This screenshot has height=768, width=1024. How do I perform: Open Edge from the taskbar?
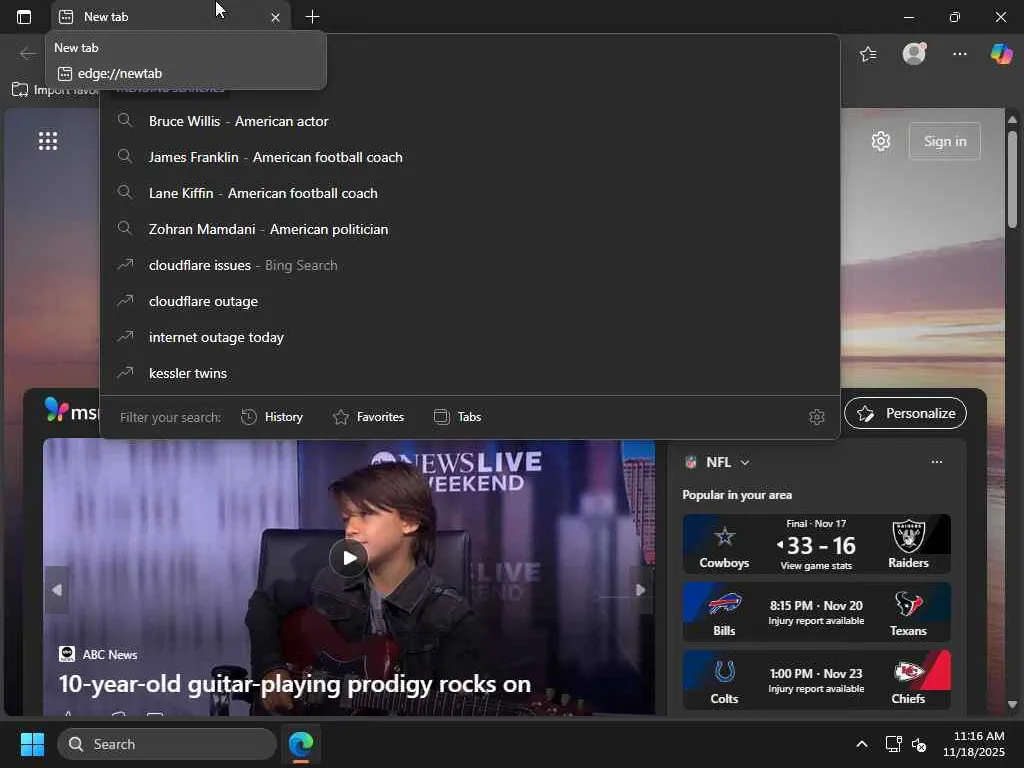tap(301, 744)
